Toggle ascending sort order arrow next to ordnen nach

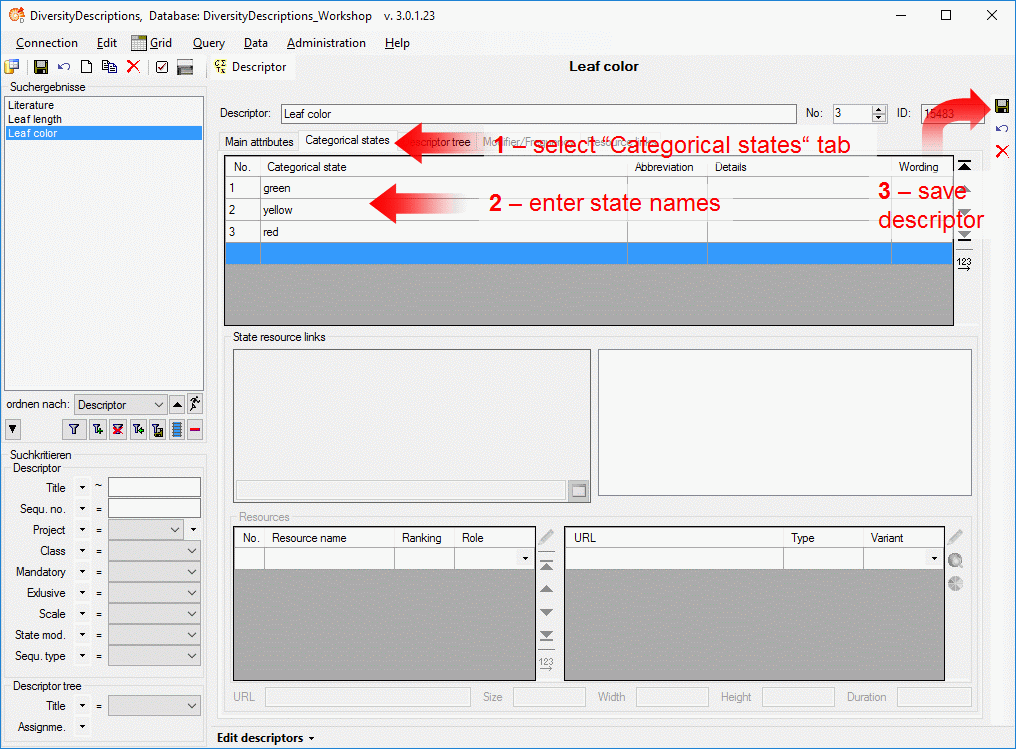pyautogui.click(x=177, y=405)
